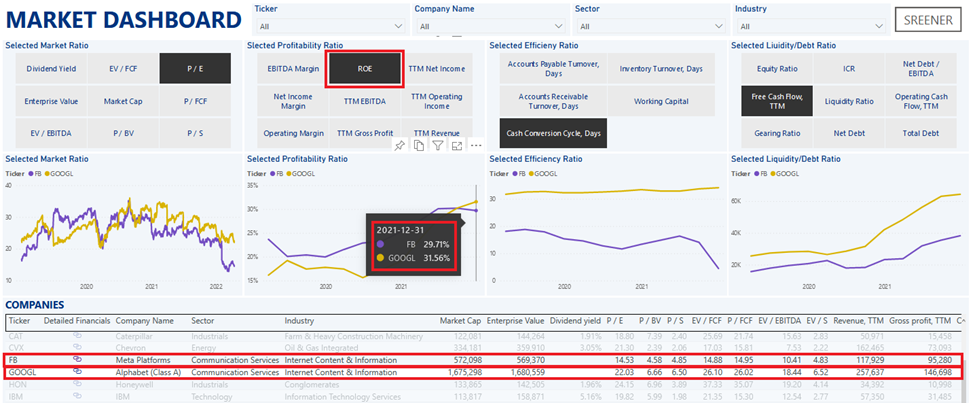Pin the Profitability Ratio visual
This screenshot has width=975, height=403.
400,146
